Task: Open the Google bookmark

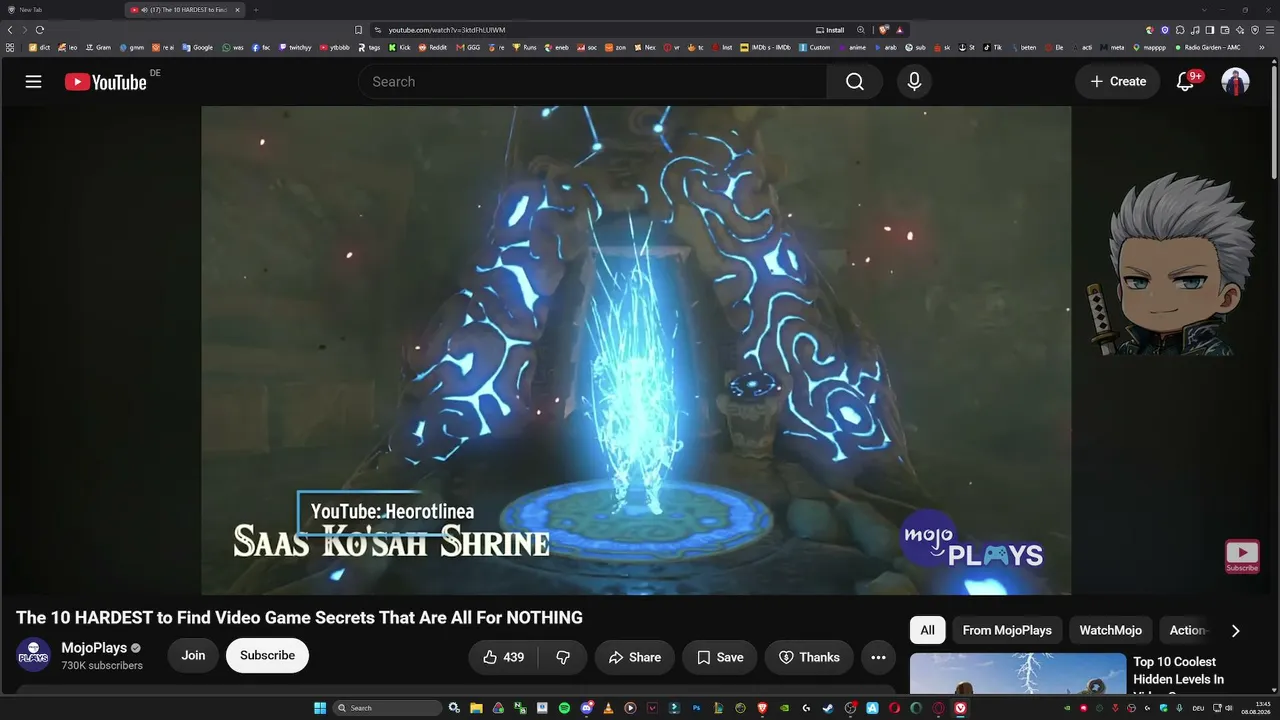Action: point(198,47)
